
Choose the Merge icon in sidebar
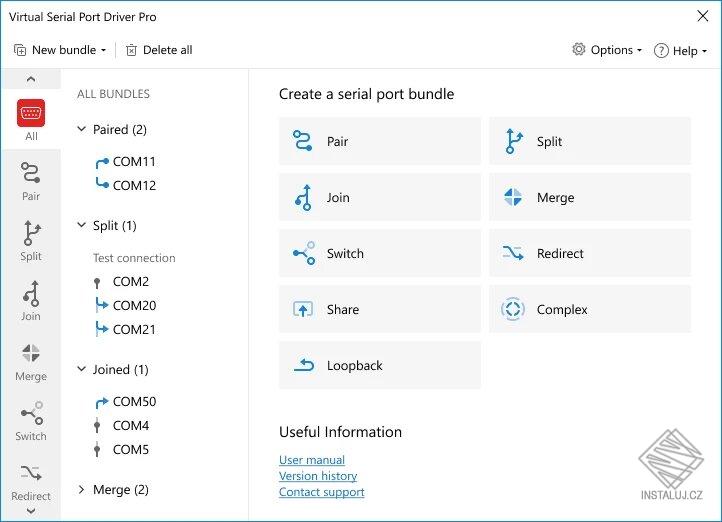click(x=31, y=354)
